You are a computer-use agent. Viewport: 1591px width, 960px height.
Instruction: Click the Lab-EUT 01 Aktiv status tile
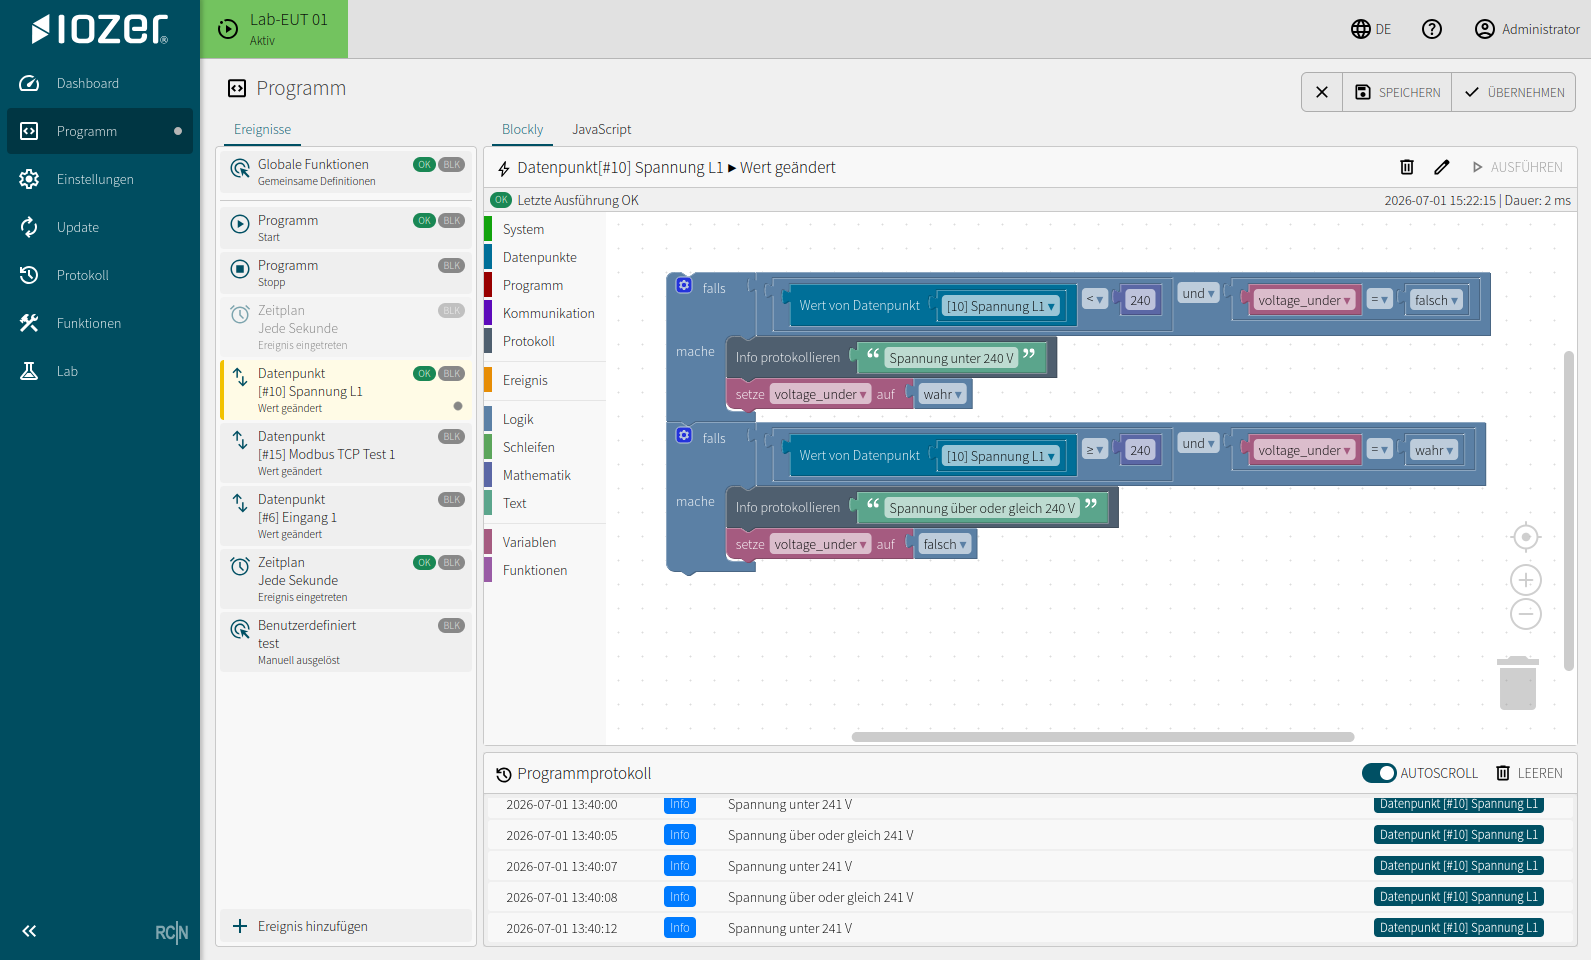274,29
